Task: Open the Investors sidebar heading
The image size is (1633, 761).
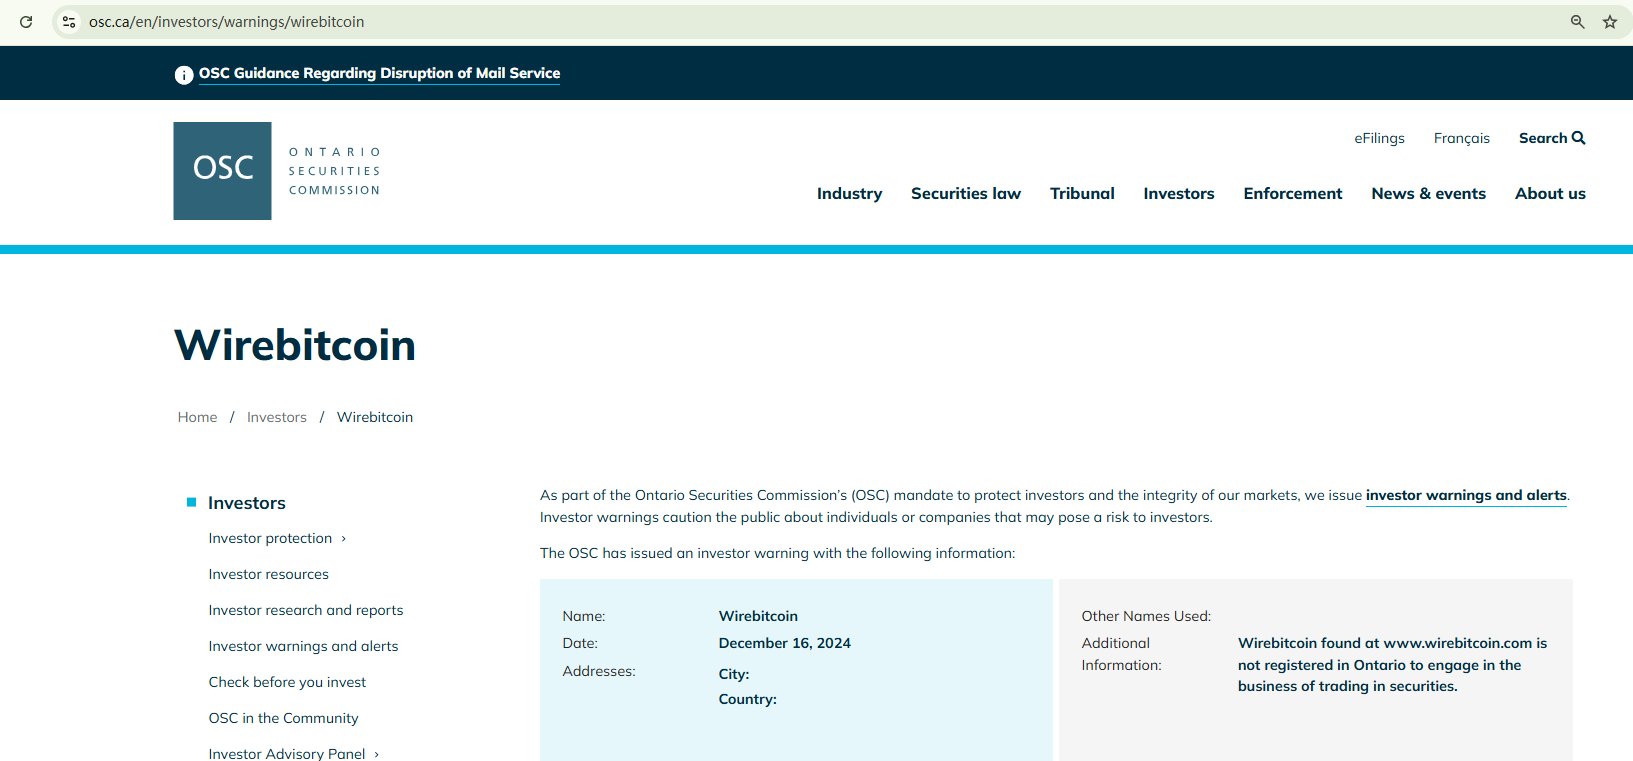Action: (247, 503)
